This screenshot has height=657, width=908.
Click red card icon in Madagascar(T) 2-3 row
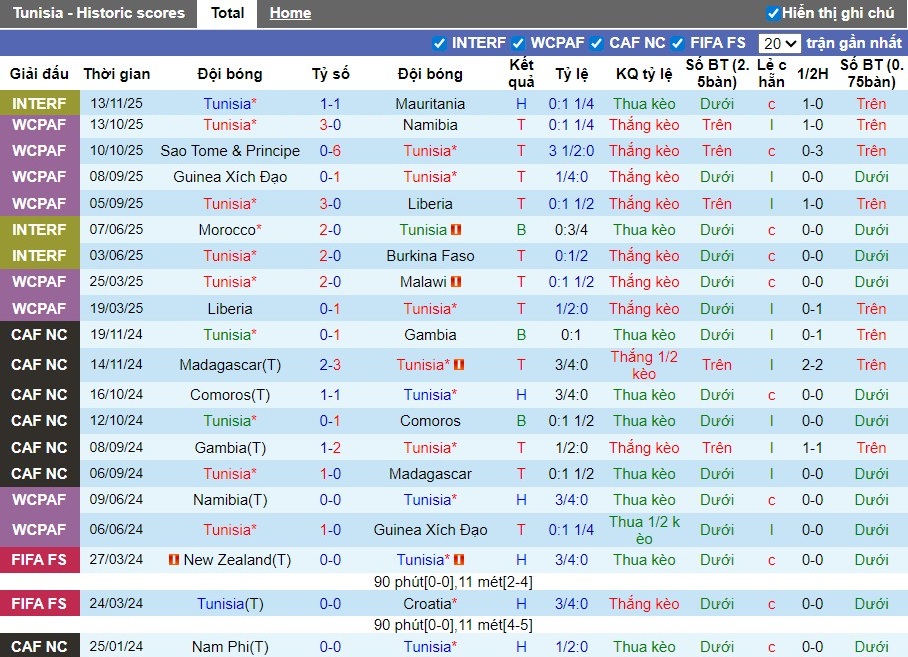459,365
